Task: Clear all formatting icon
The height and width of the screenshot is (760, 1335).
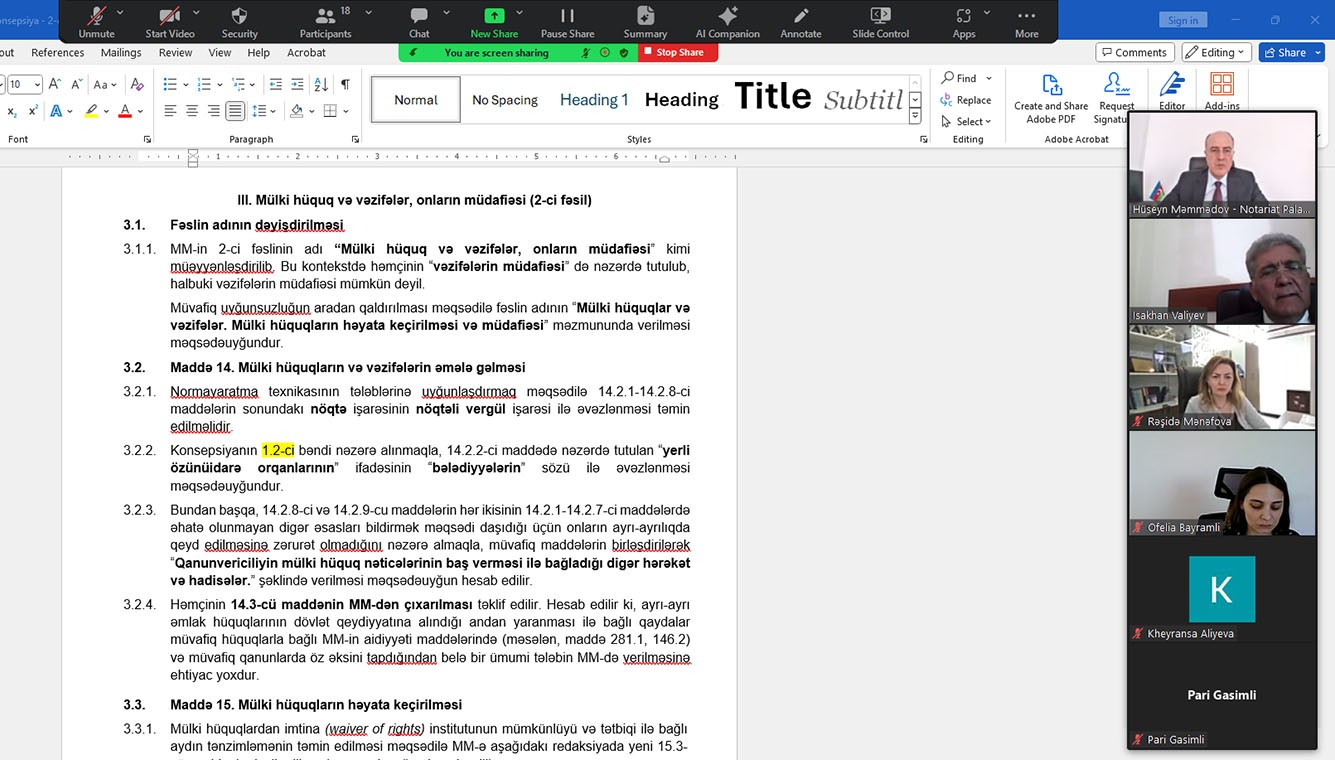Action: coord(137,84)
